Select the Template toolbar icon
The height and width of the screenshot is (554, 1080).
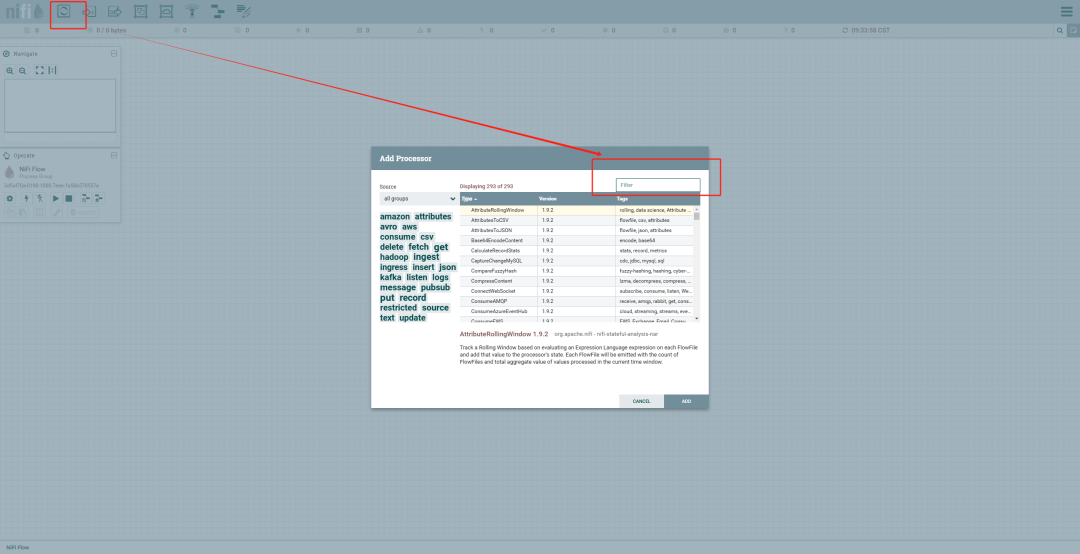point(218,11)
